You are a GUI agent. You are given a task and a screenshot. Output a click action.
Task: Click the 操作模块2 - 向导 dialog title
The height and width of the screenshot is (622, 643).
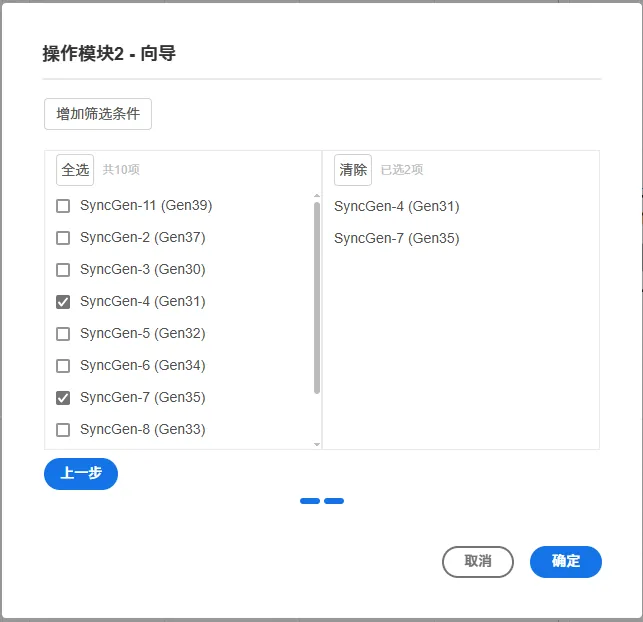(109, 54)
